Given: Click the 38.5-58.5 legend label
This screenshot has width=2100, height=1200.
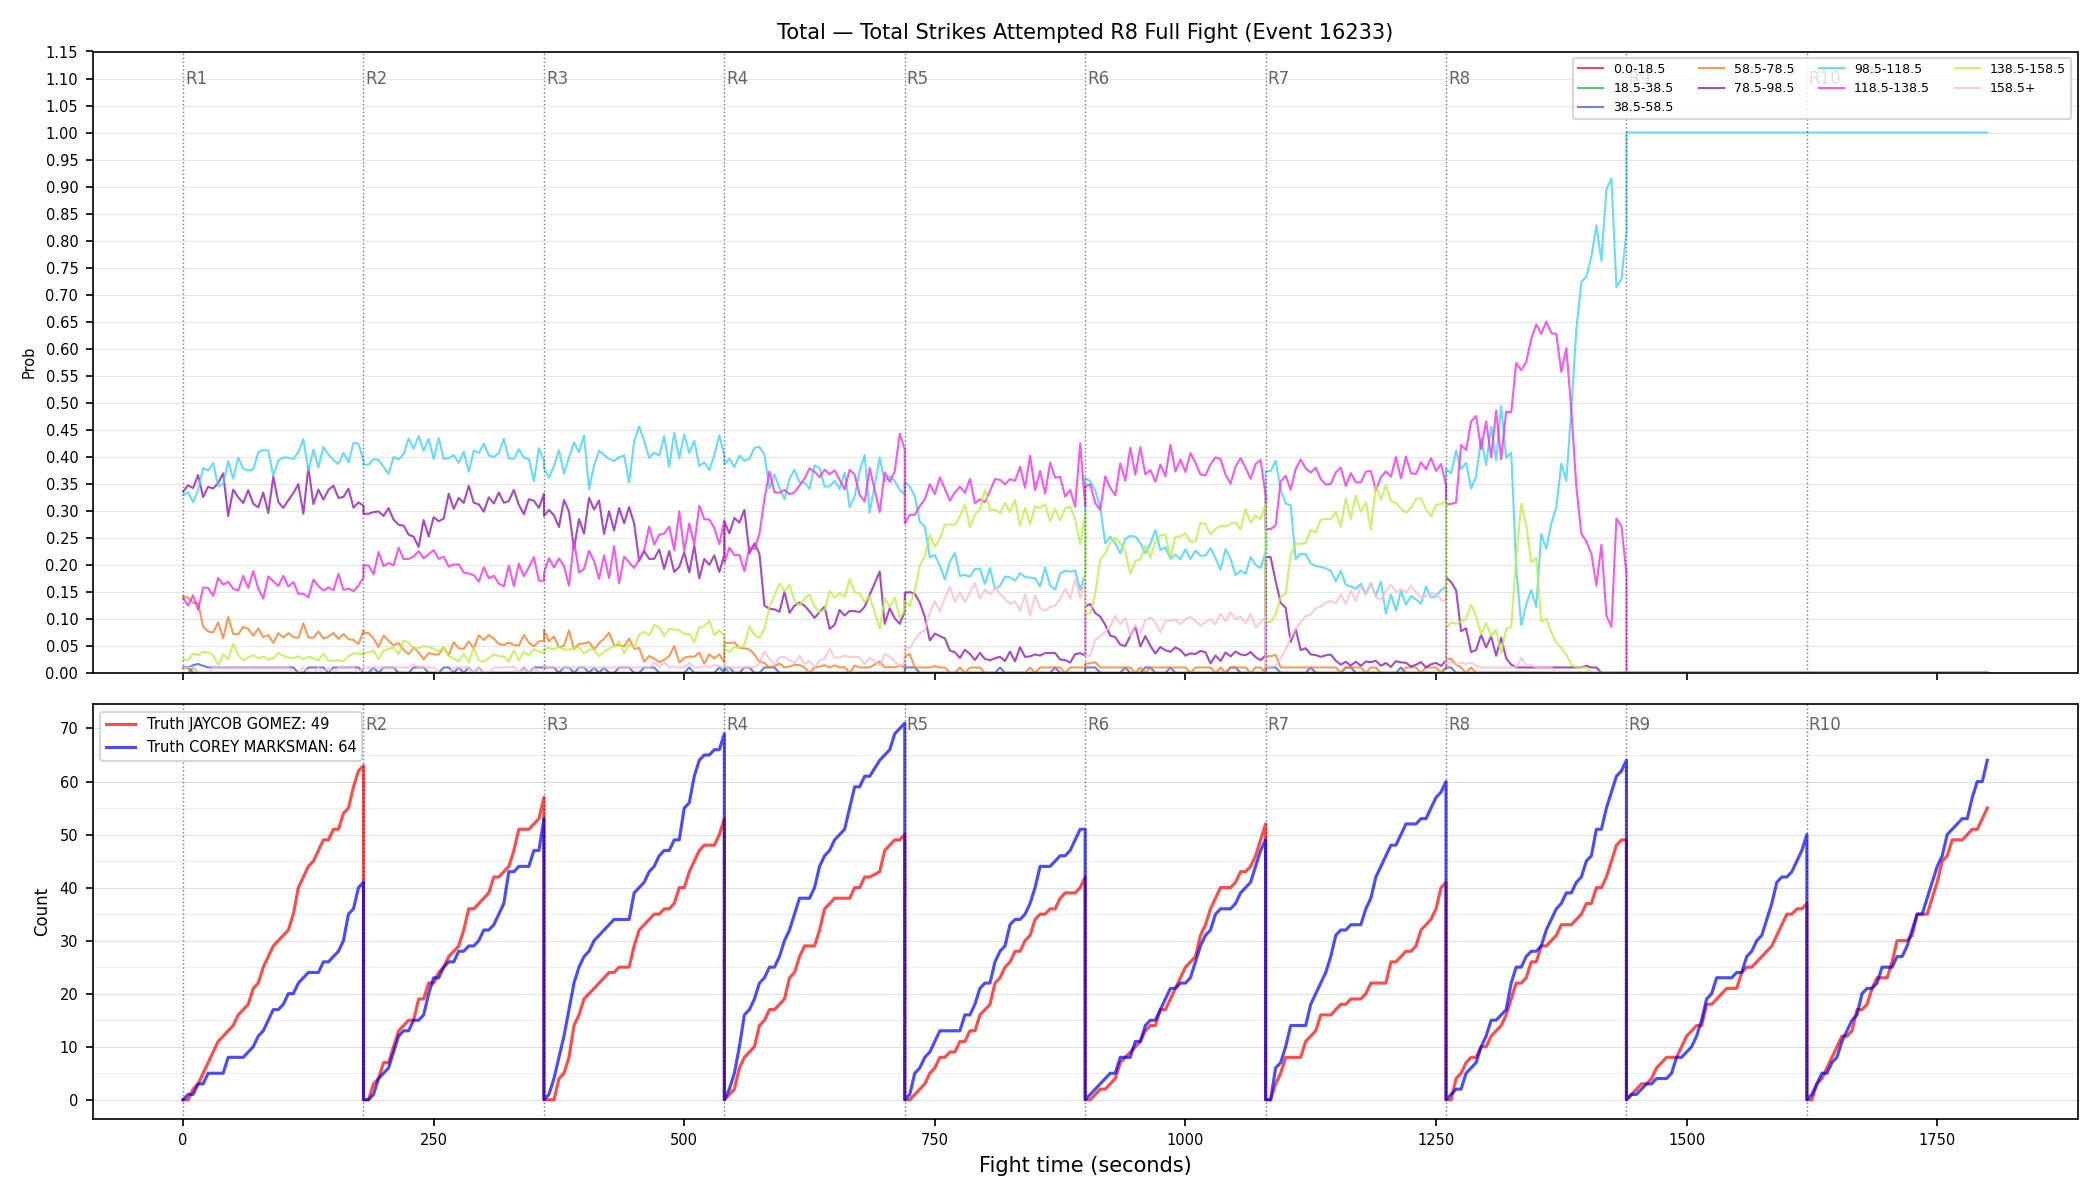Looking at the screenshot, I should point(1643,107).
